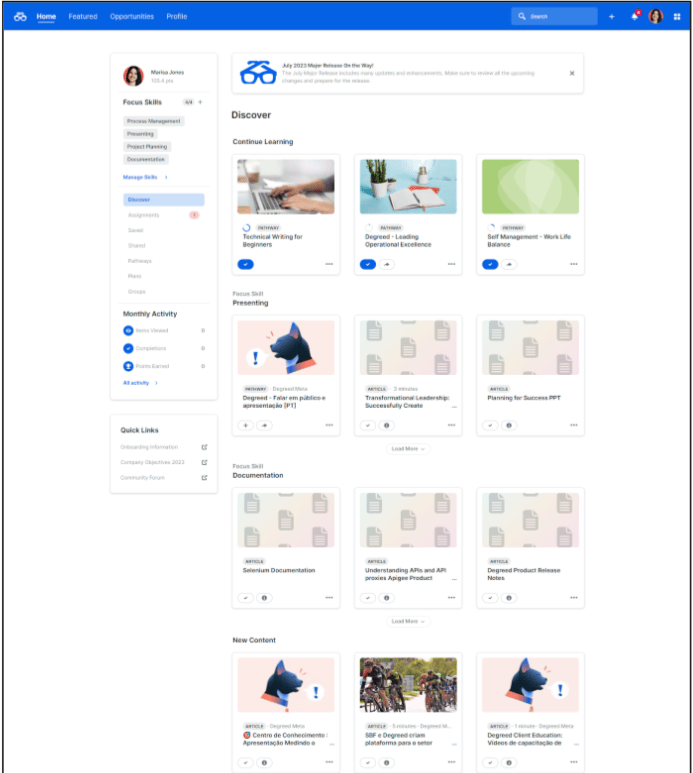Viewport: 693px width, 773px height.
Task: Show info for Selenium Documentation
Action: 265,597
